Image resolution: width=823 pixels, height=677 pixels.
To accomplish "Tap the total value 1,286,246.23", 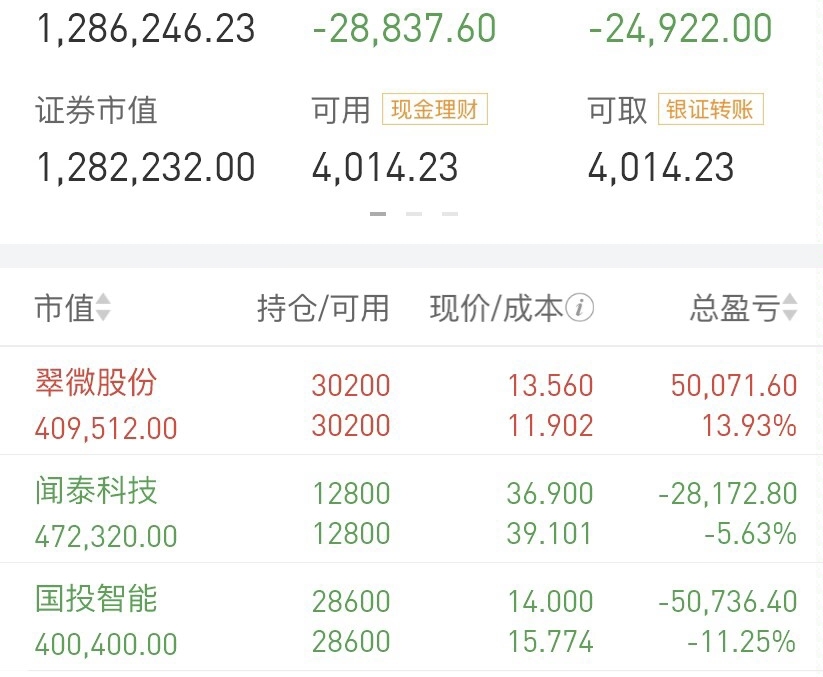I will 146,28.
